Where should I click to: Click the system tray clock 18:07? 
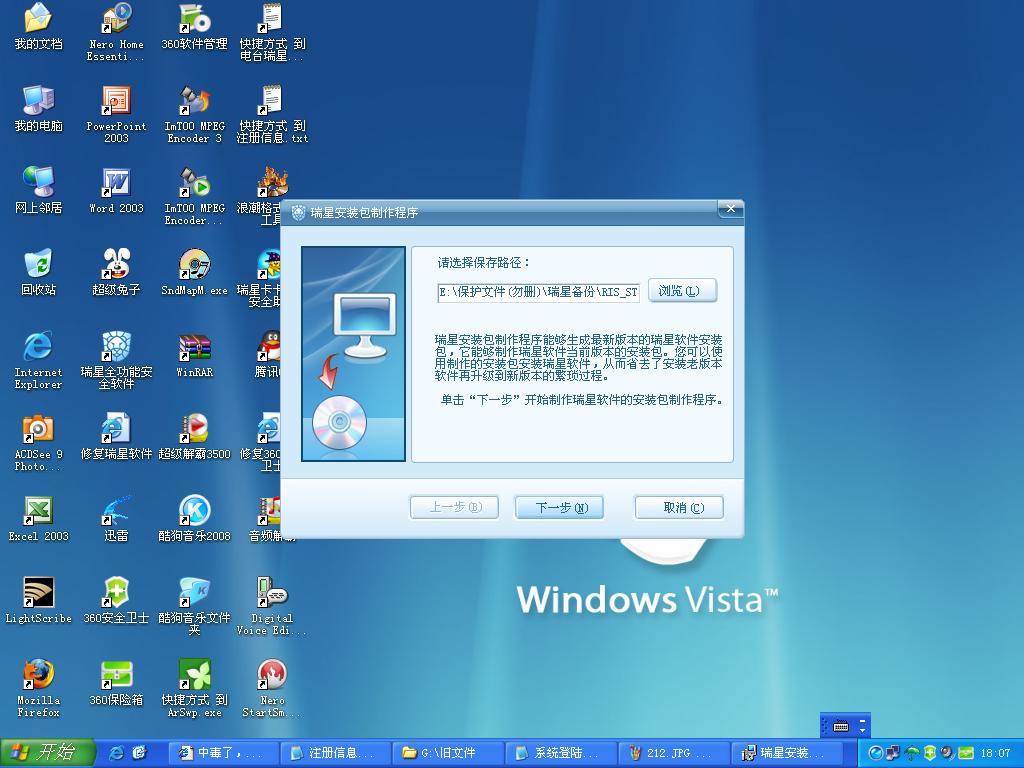pos(995,753)
